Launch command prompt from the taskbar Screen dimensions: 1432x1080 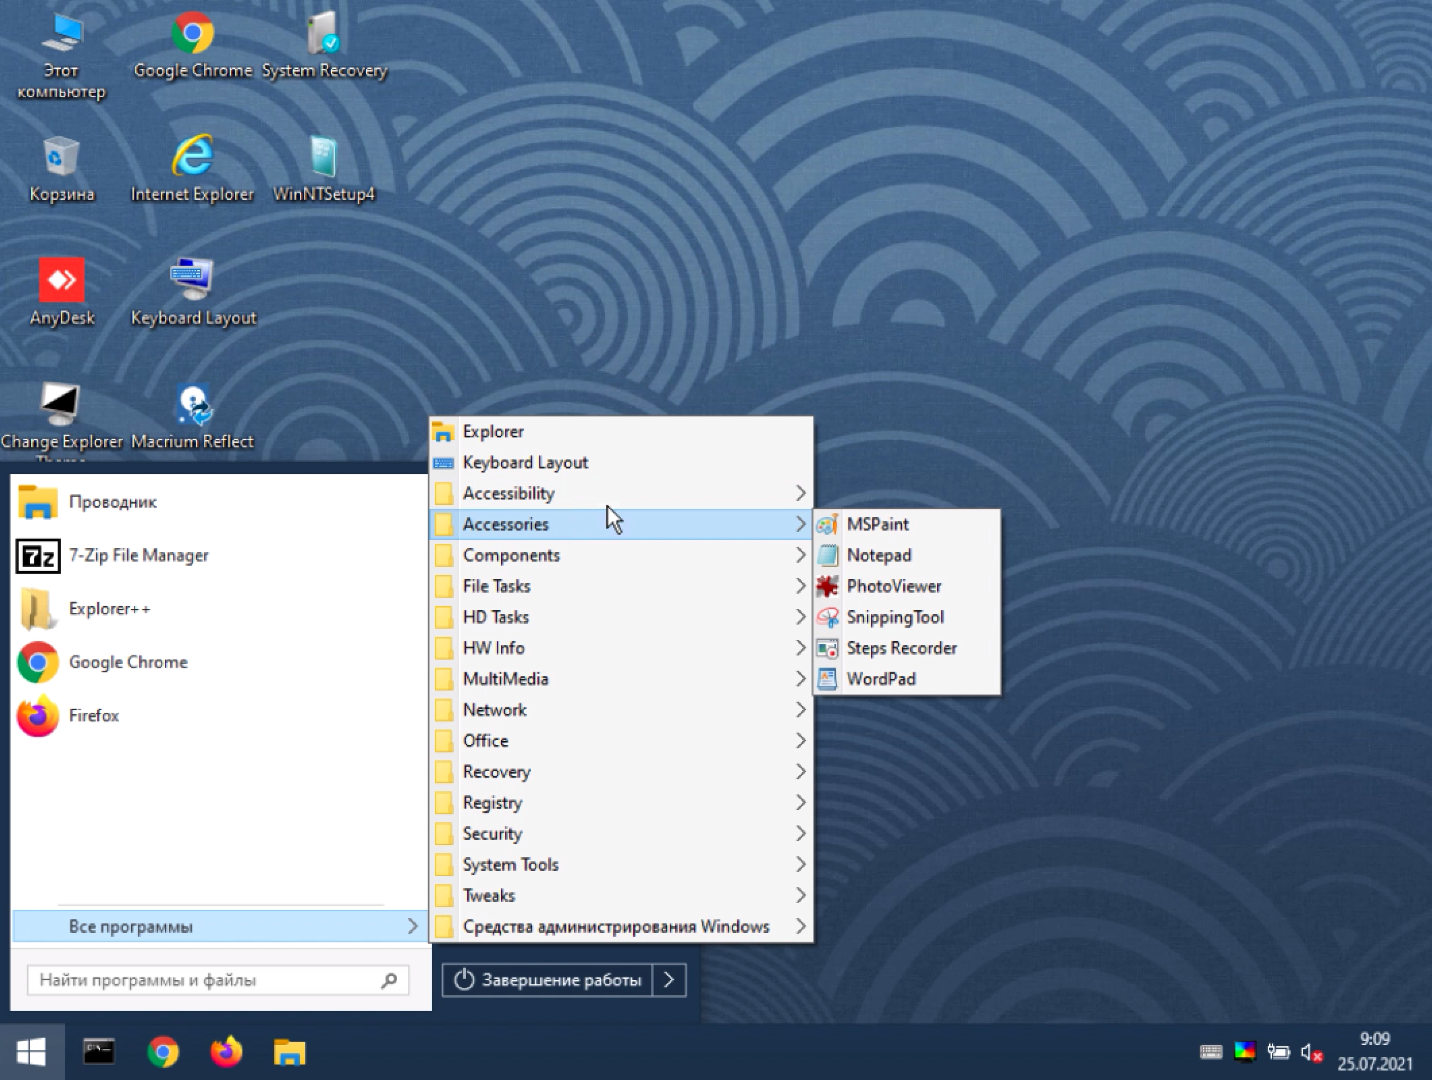tap(99, 1052)
